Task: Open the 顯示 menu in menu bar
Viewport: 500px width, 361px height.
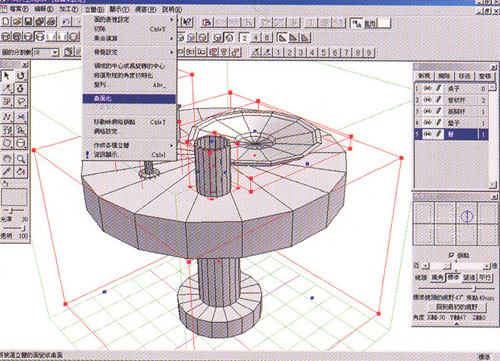Action: (x=120, y=9)
